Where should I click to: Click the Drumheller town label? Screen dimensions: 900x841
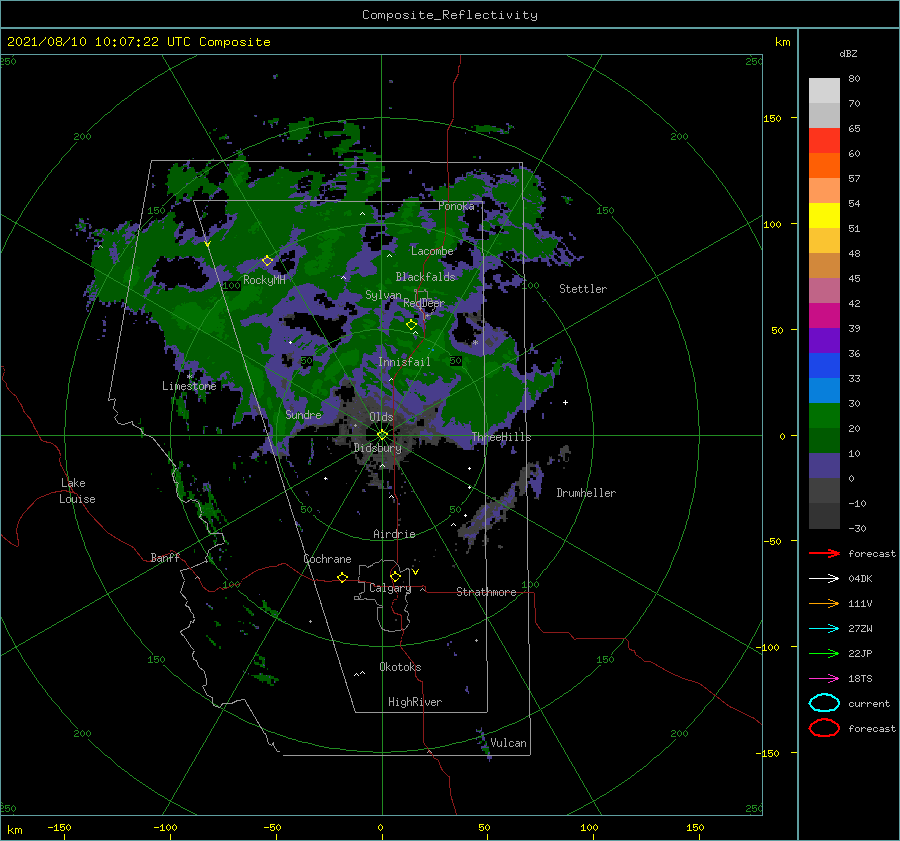(x=586, y=493)
